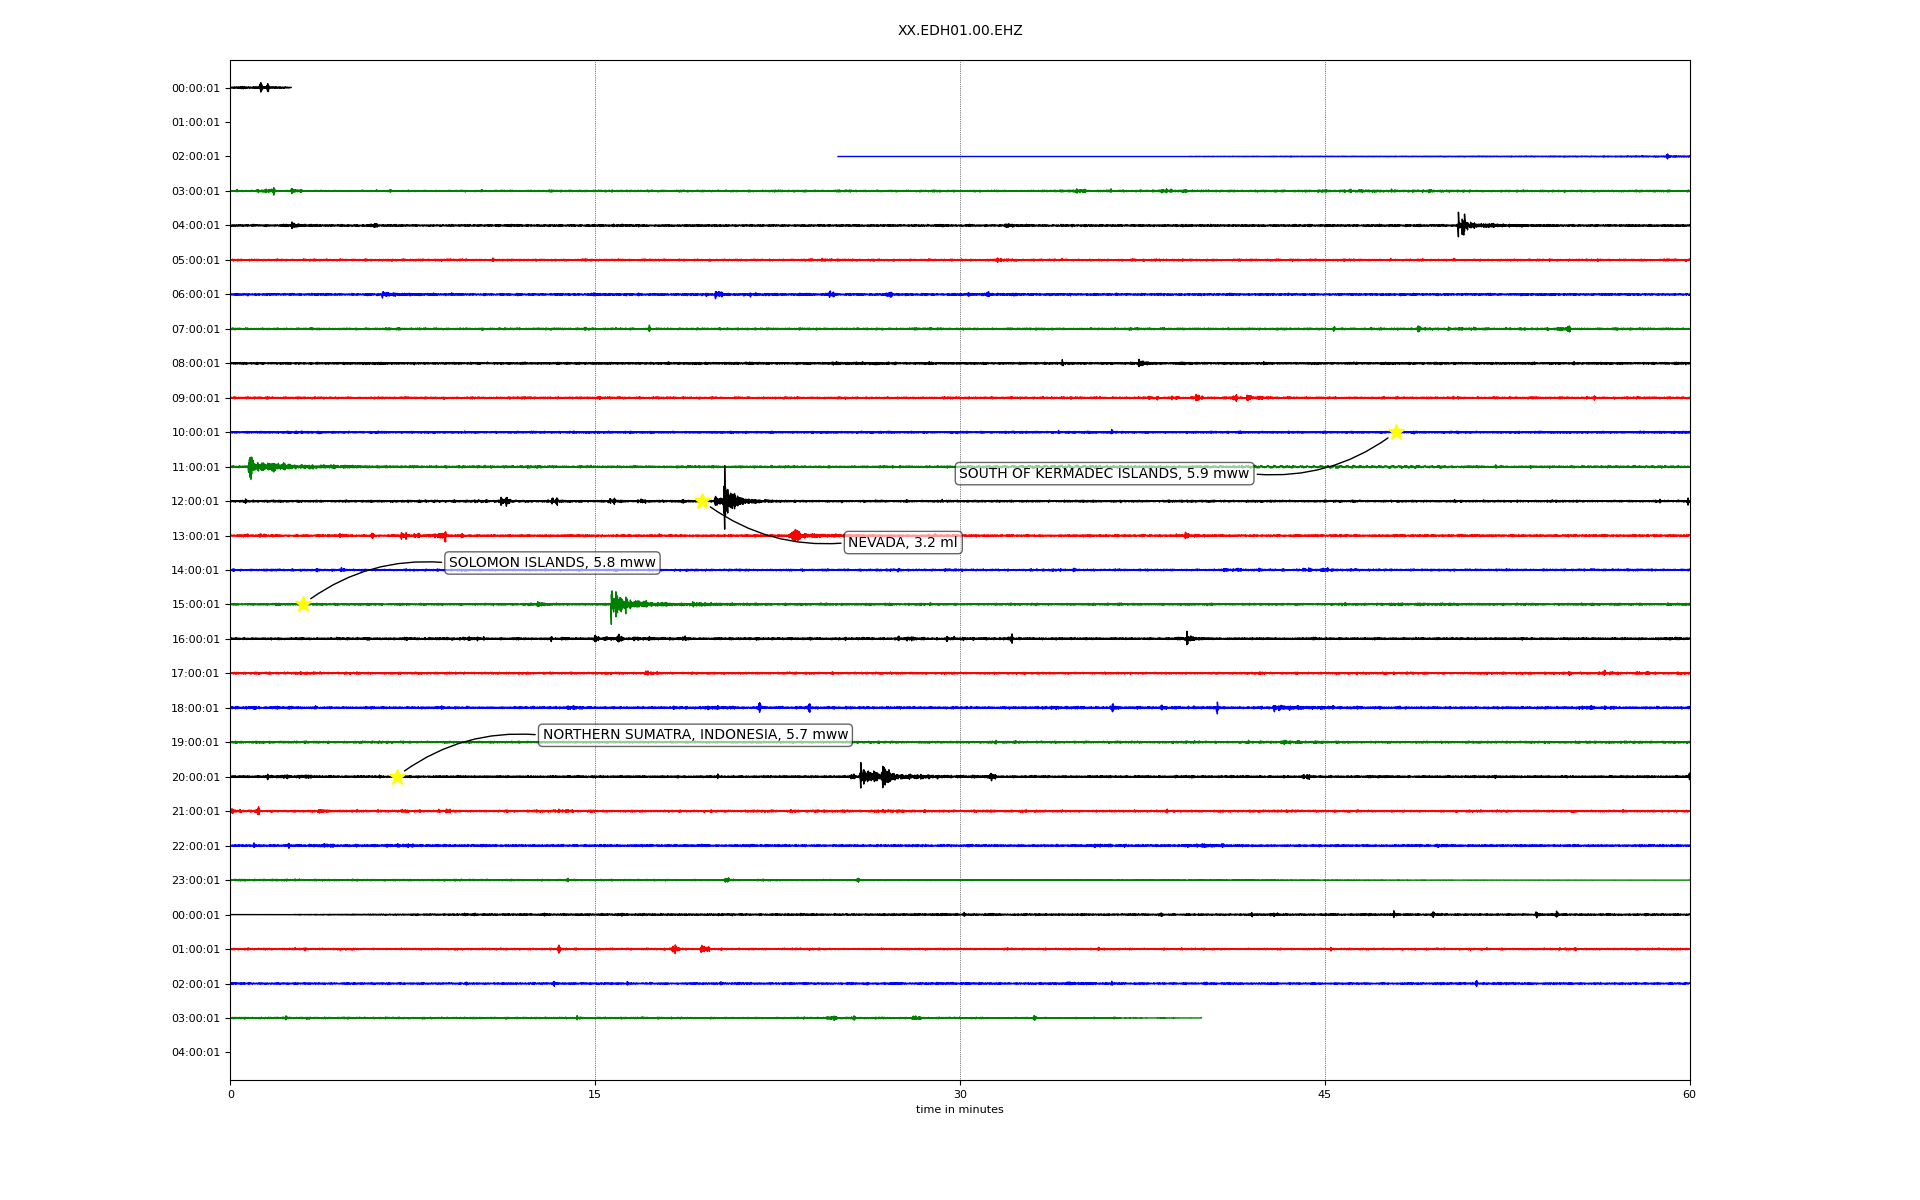Click the yellow star on 12:00:01 trace
Image resolution: width=1920 pixels, height=1200 pixels.
(x=702, y=501)
